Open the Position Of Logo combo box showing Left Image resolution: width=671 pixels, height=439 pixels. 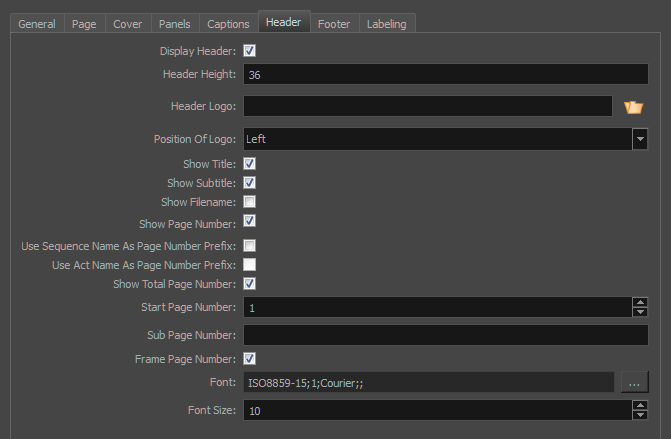[x=446, y=139]
